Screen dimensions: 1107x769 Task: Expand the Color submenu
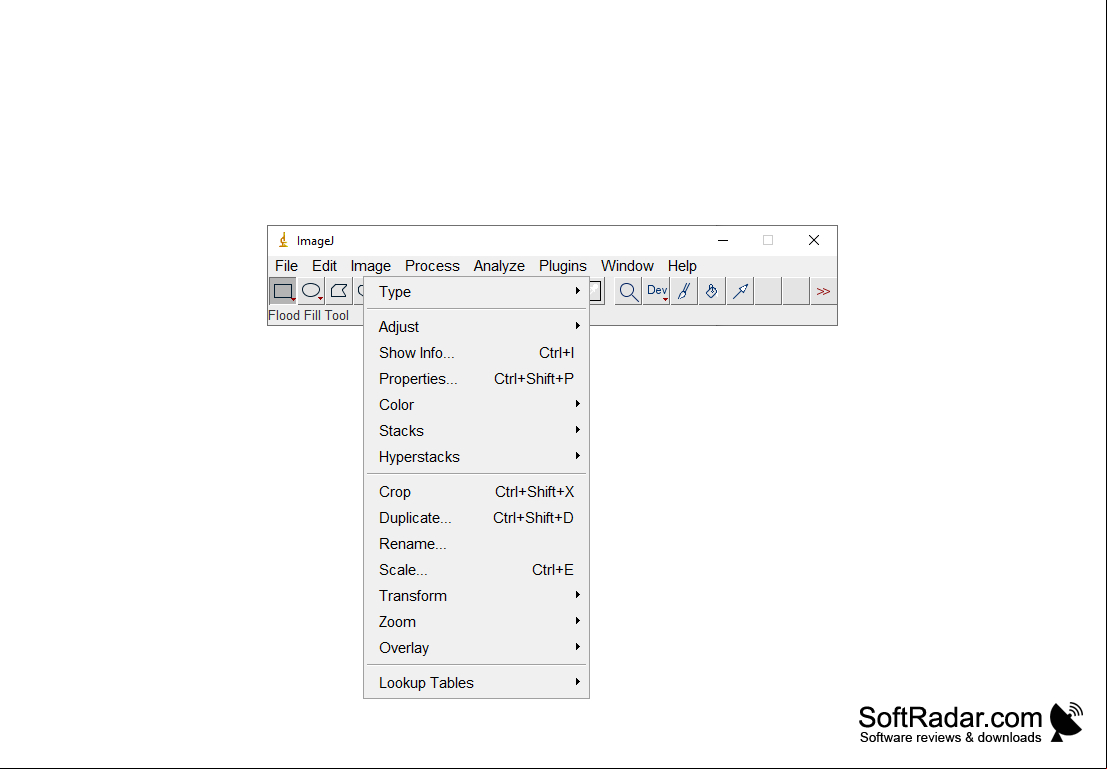(x=477, y=405)
